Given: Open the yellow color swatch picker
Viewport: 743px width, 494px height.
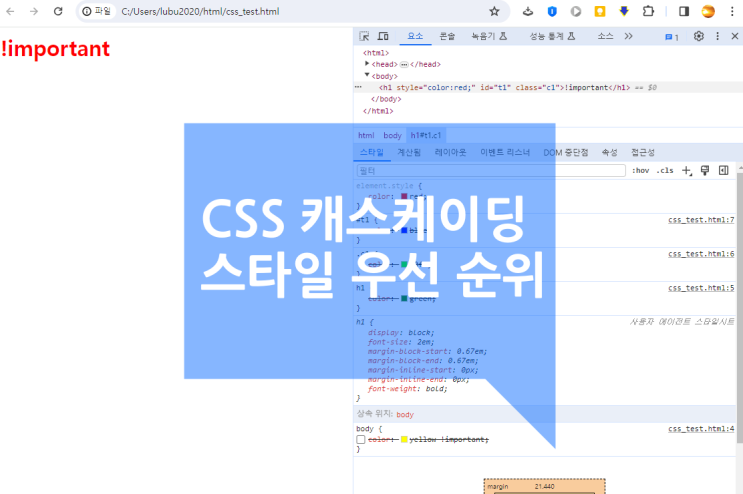Looking at the screenshot, I should coord(404,440).
